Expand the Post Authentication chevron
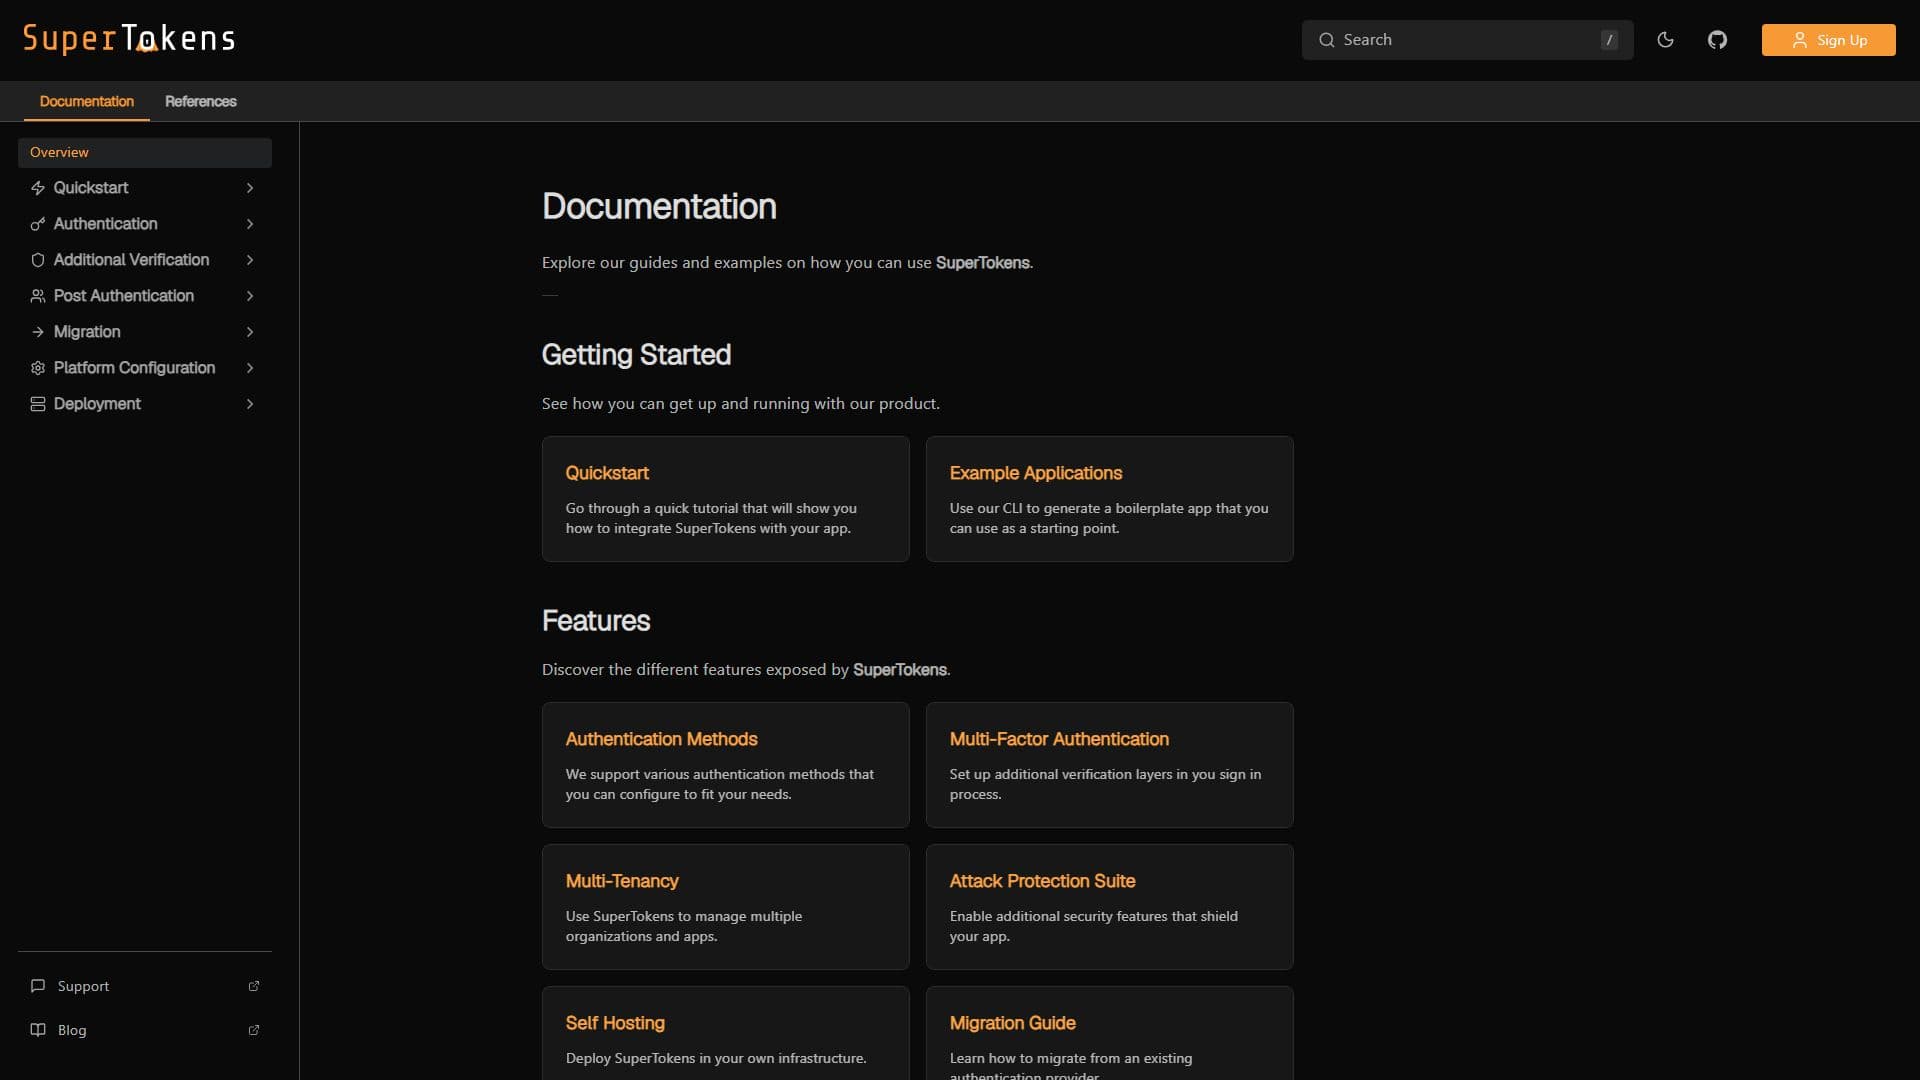Viewport: 1920px width, 1080px height. pyautogui.click(x=250, y=296)
